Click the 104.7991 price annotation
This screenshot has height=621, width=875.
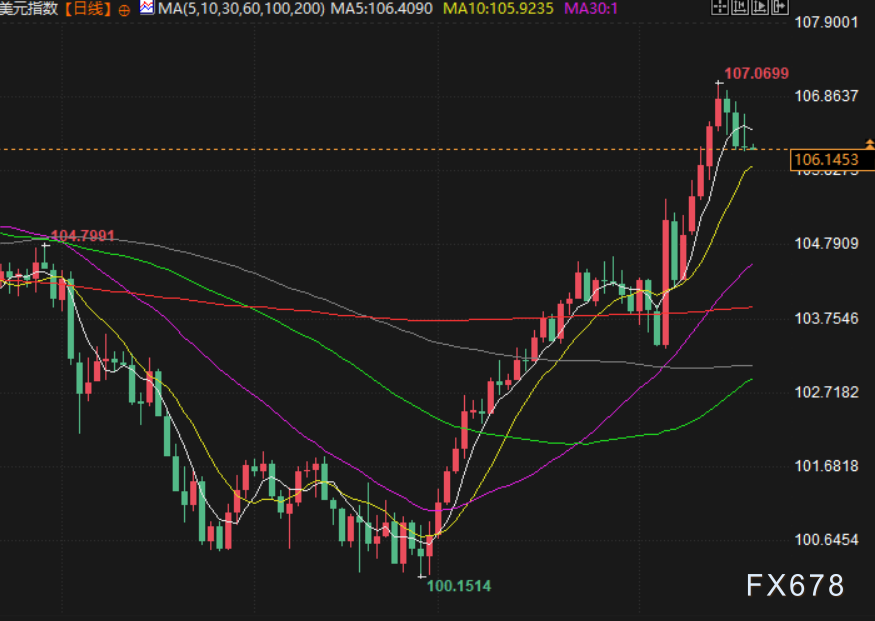pyautogui.click(x=82, y=236)
